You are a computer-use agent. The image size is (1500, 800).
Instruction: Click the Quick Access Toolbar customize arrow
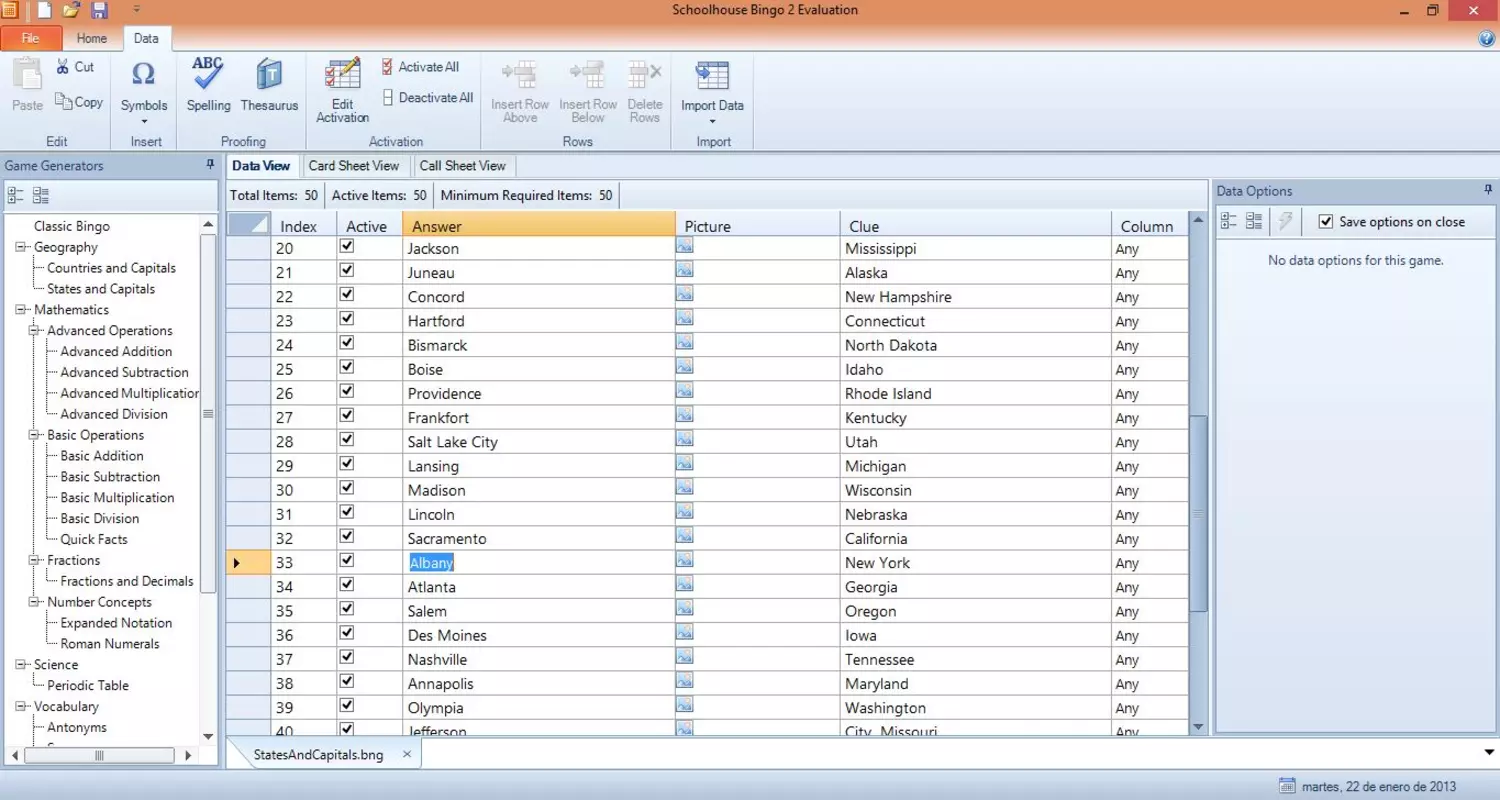click(136, 11)
